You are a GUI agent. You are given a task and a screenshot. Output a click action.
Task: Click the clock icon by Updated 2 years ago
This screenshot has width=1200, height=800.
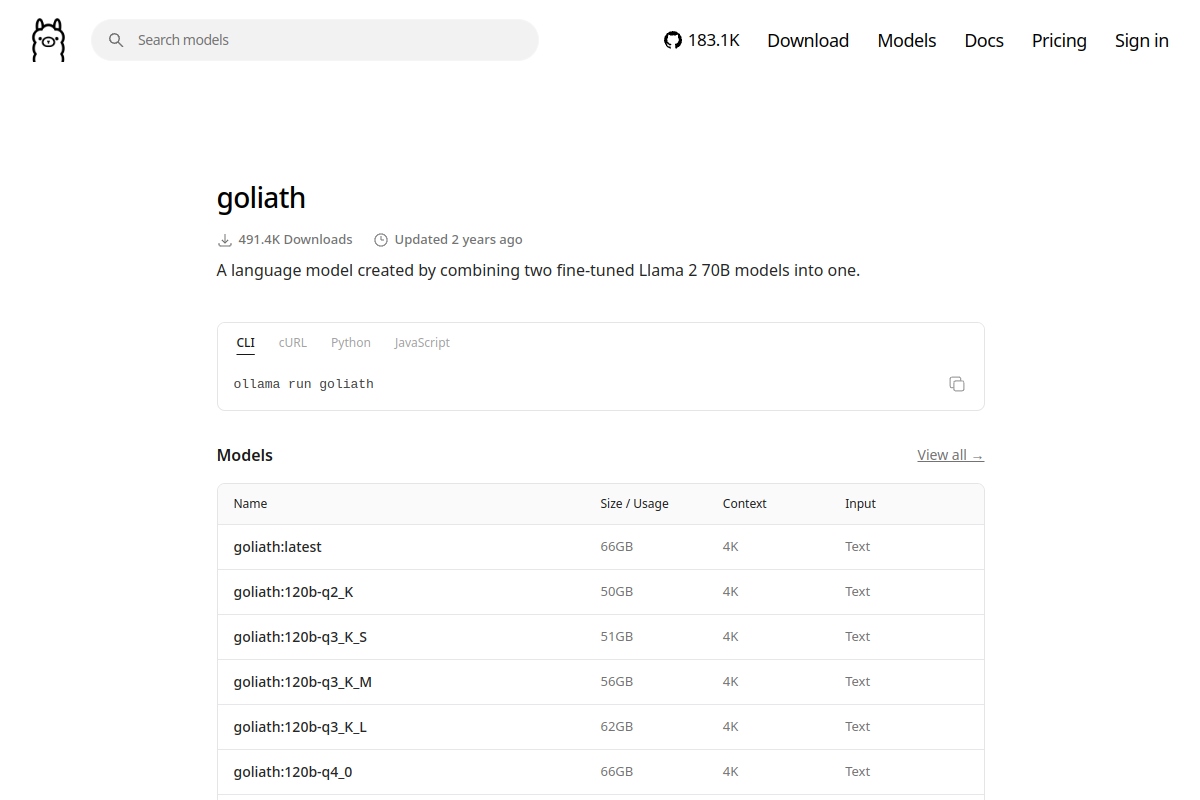pos(380,240)
